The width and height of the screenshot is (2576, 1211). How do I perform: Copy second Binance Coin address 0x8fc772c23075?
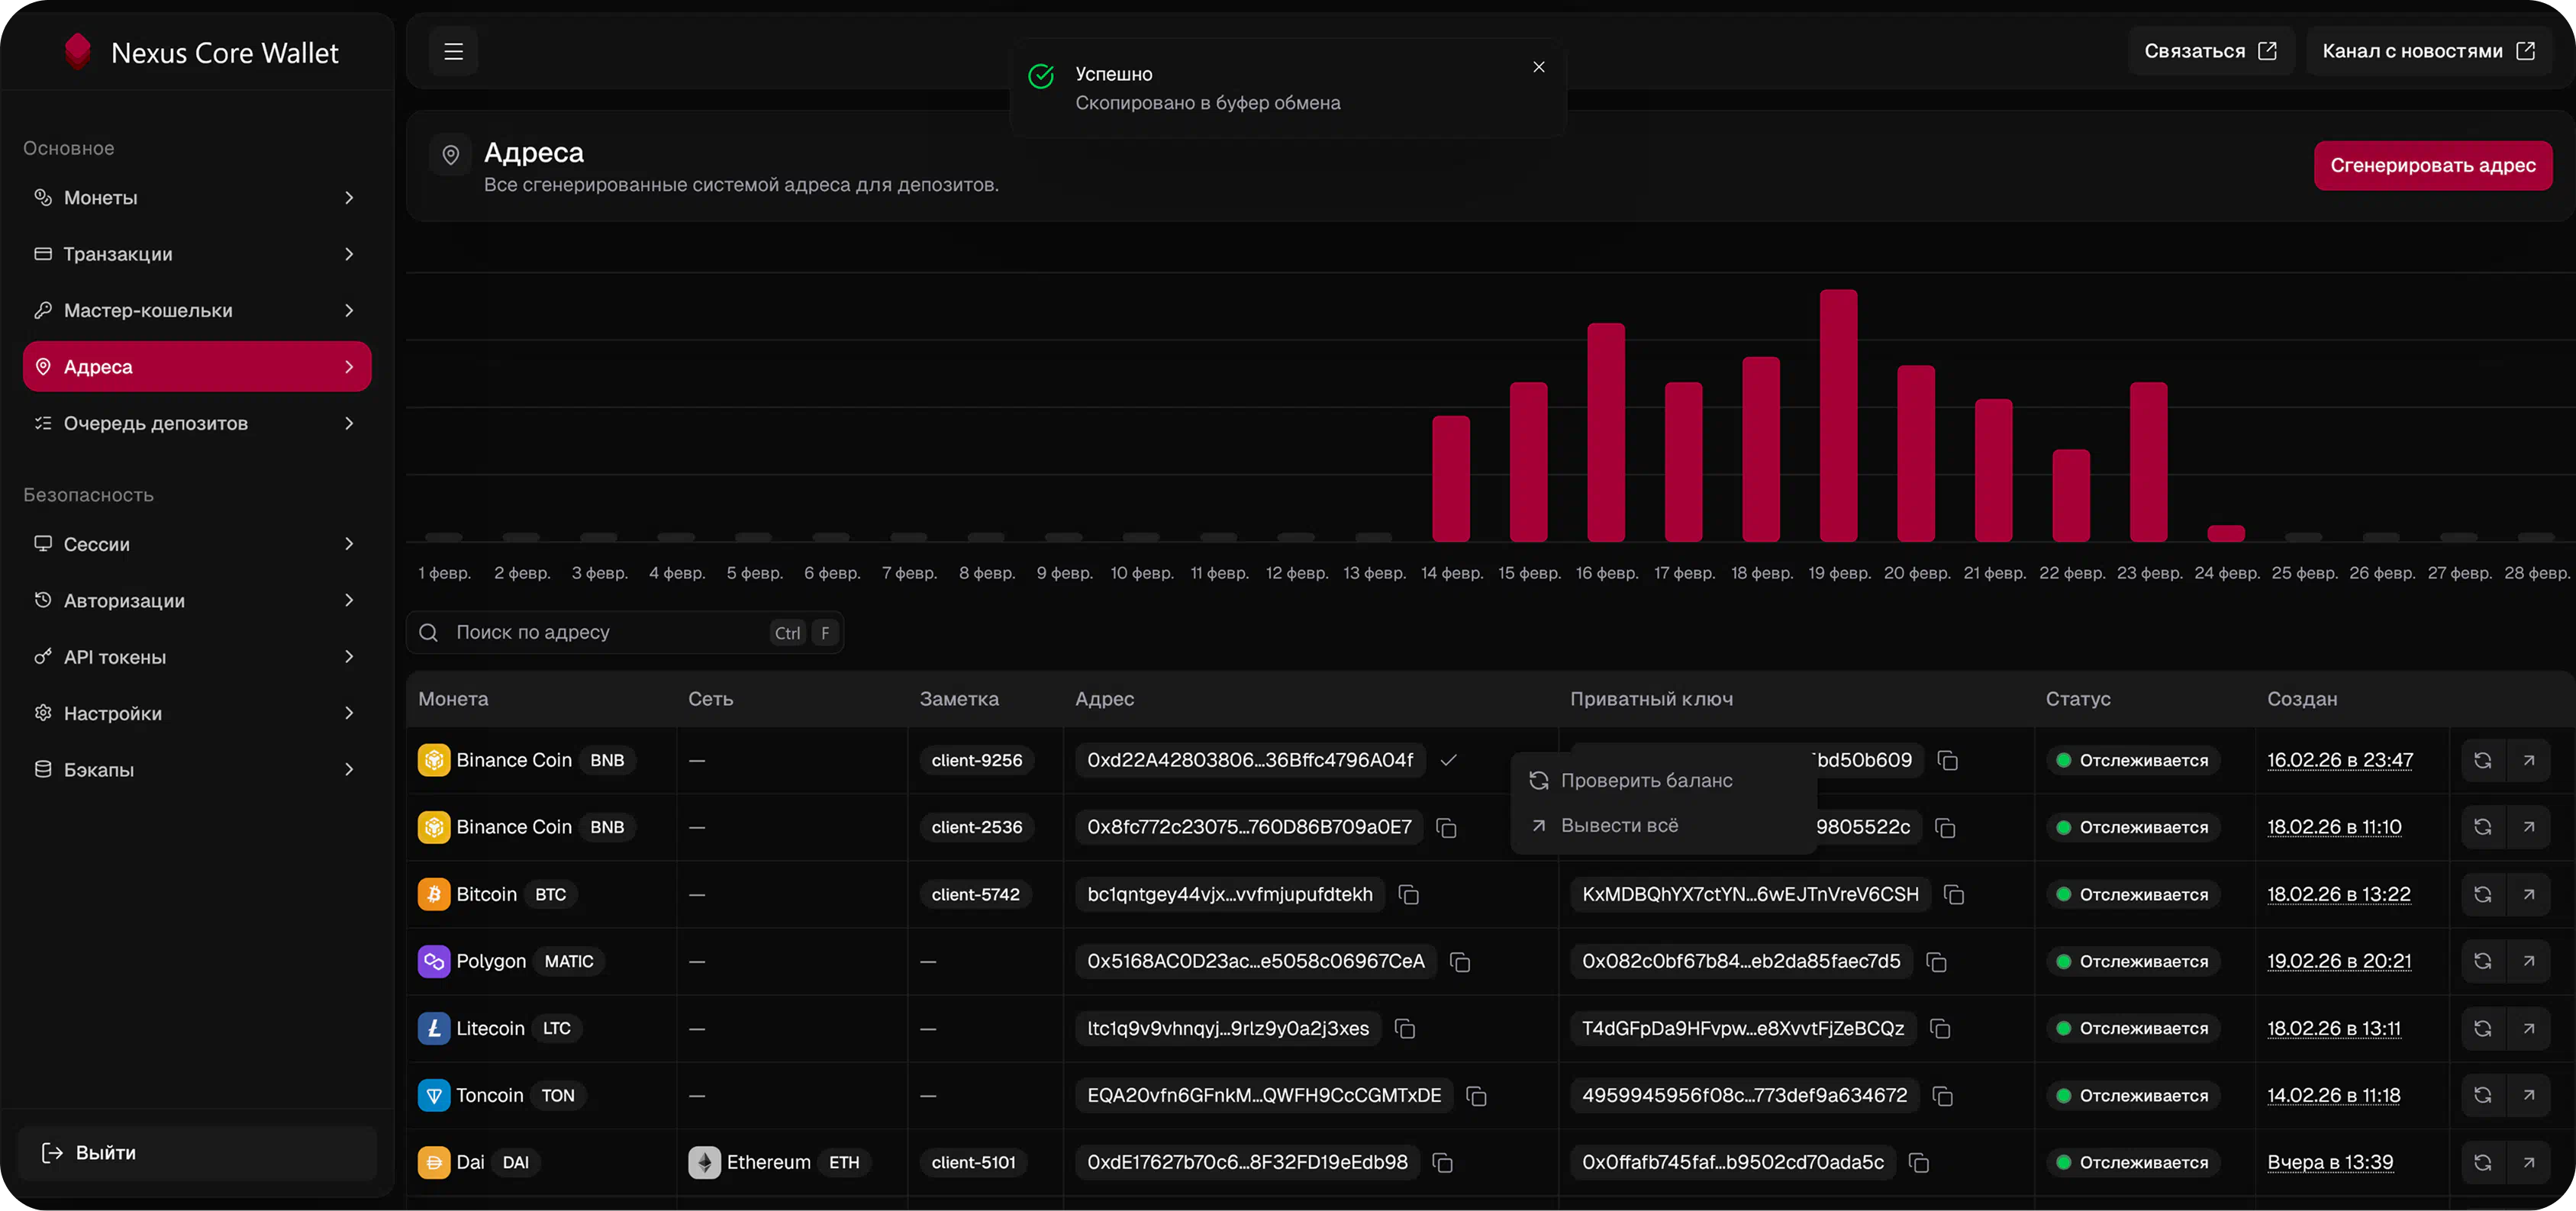[1446, 828]
